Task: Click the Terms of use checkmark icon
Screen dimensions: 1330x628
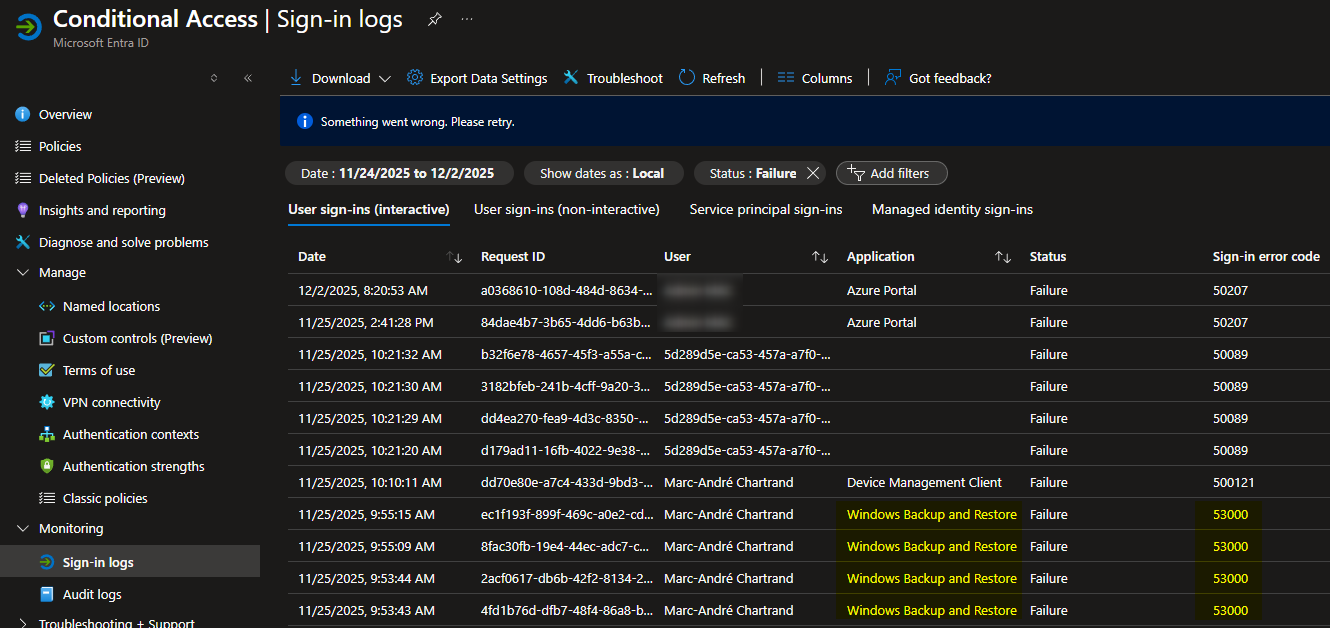Action: (x=46, y=370)
